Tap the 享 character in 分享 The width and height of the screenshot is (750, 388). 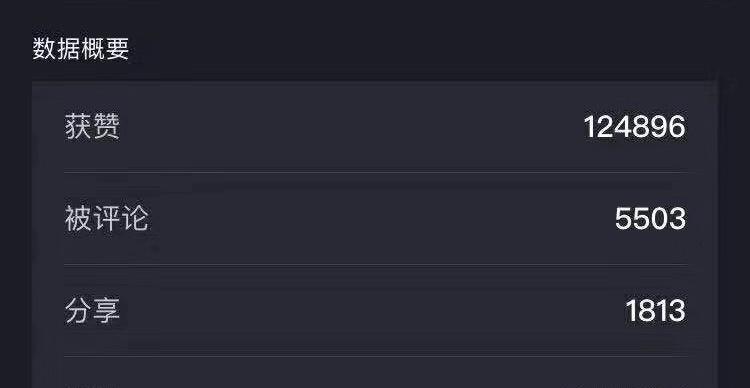pos(106,311)
